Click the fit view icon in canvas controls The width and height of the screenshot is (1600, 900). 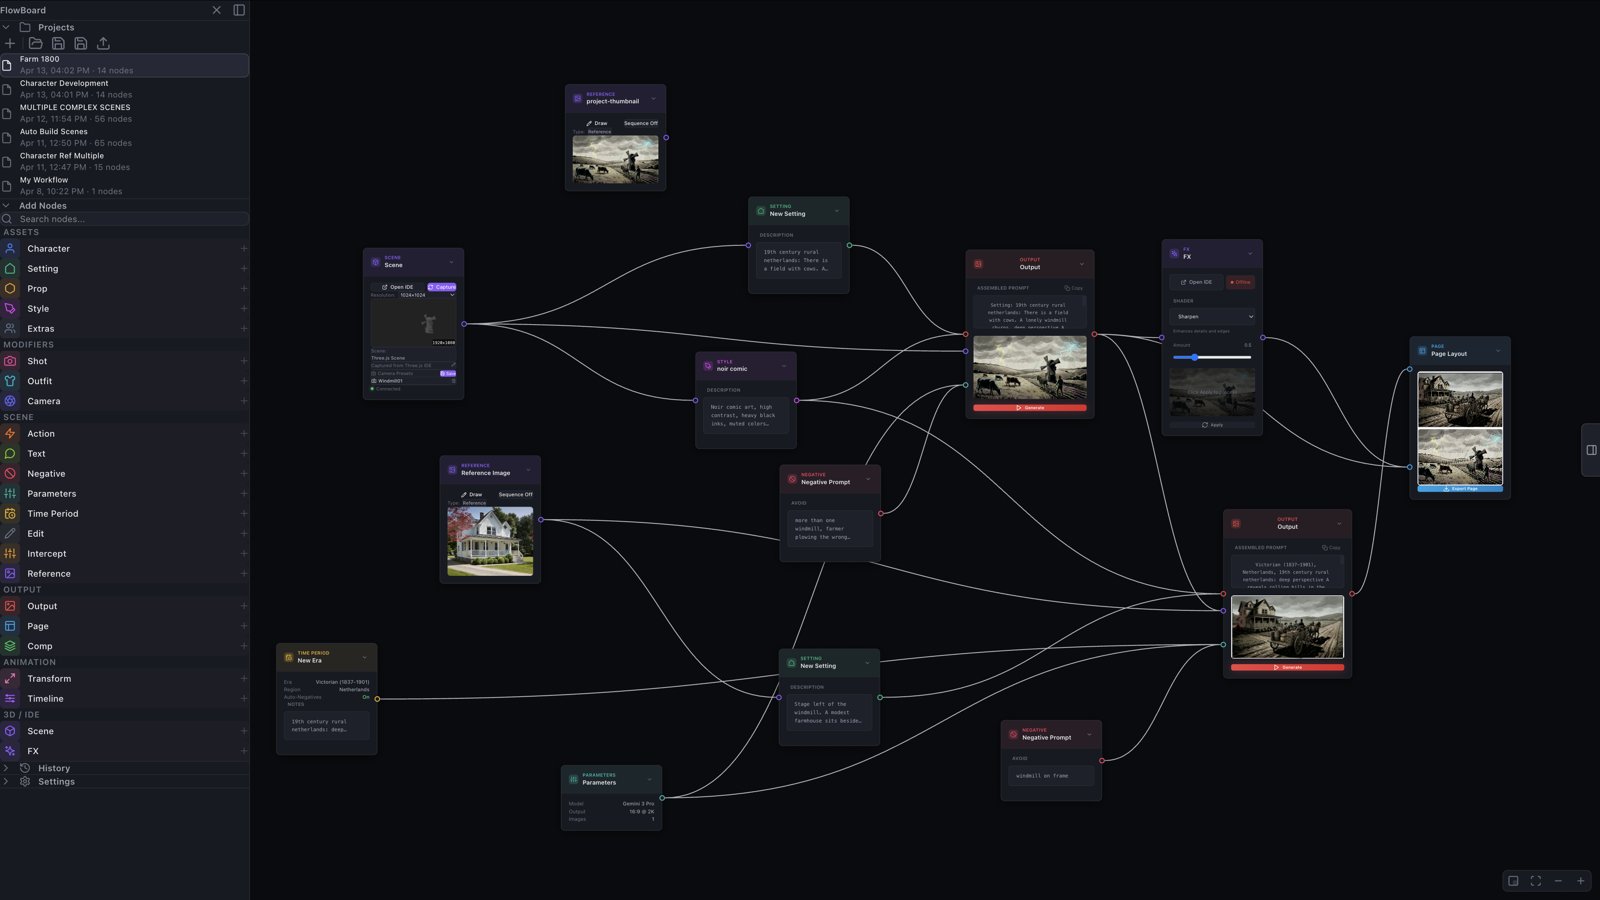[x=1513, y=881]
